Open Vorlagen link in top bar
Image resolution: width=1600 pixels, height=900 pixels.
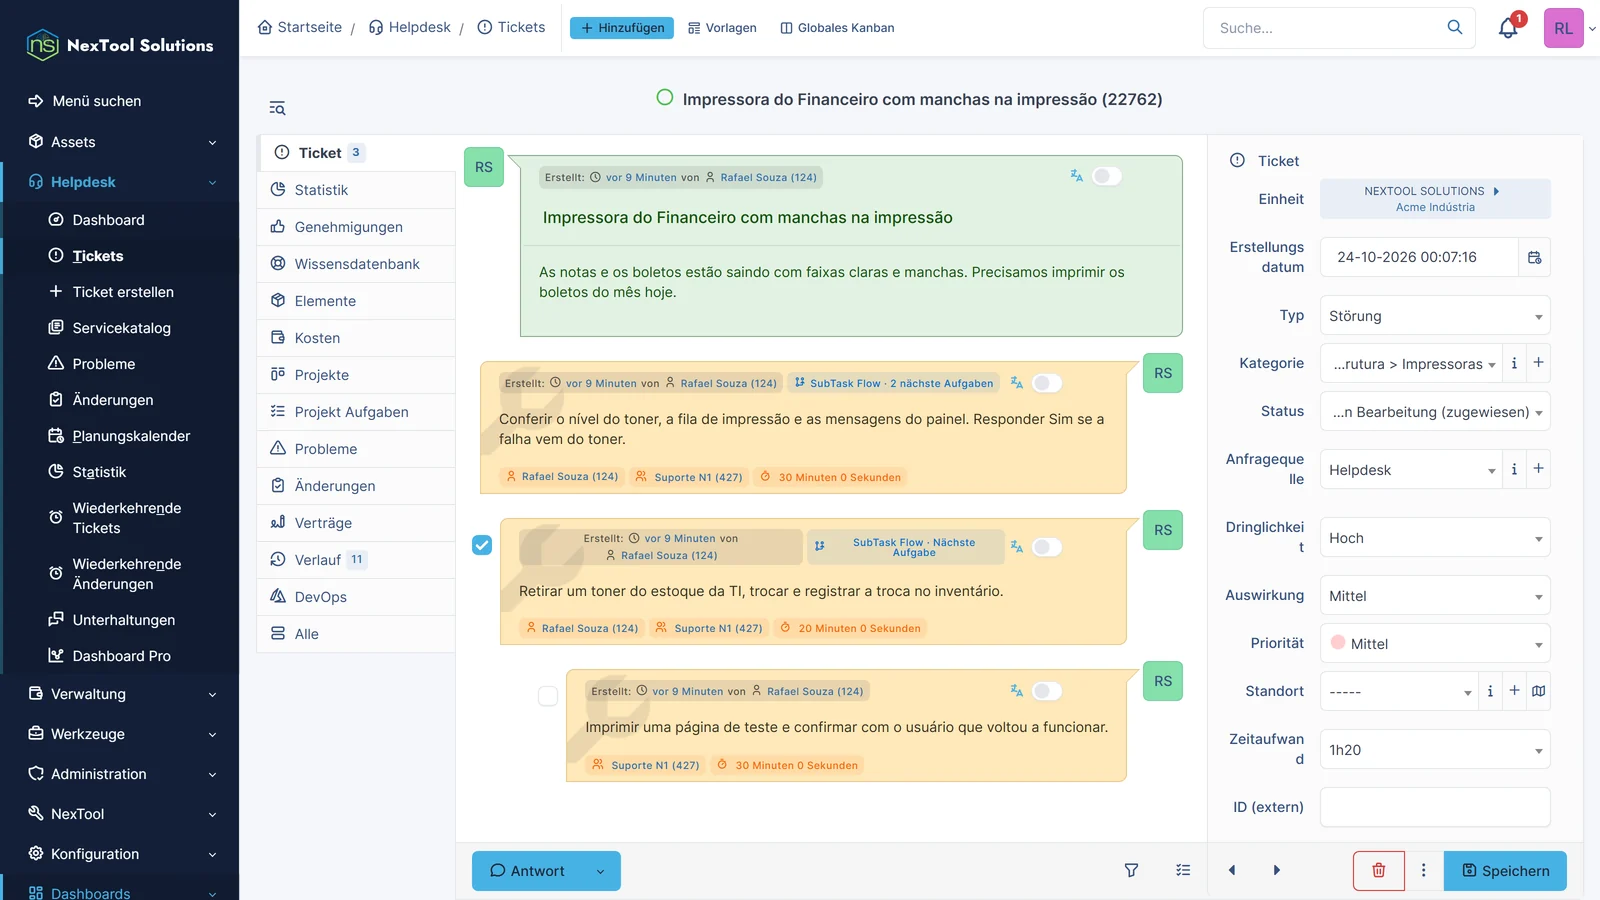[722, 28]
